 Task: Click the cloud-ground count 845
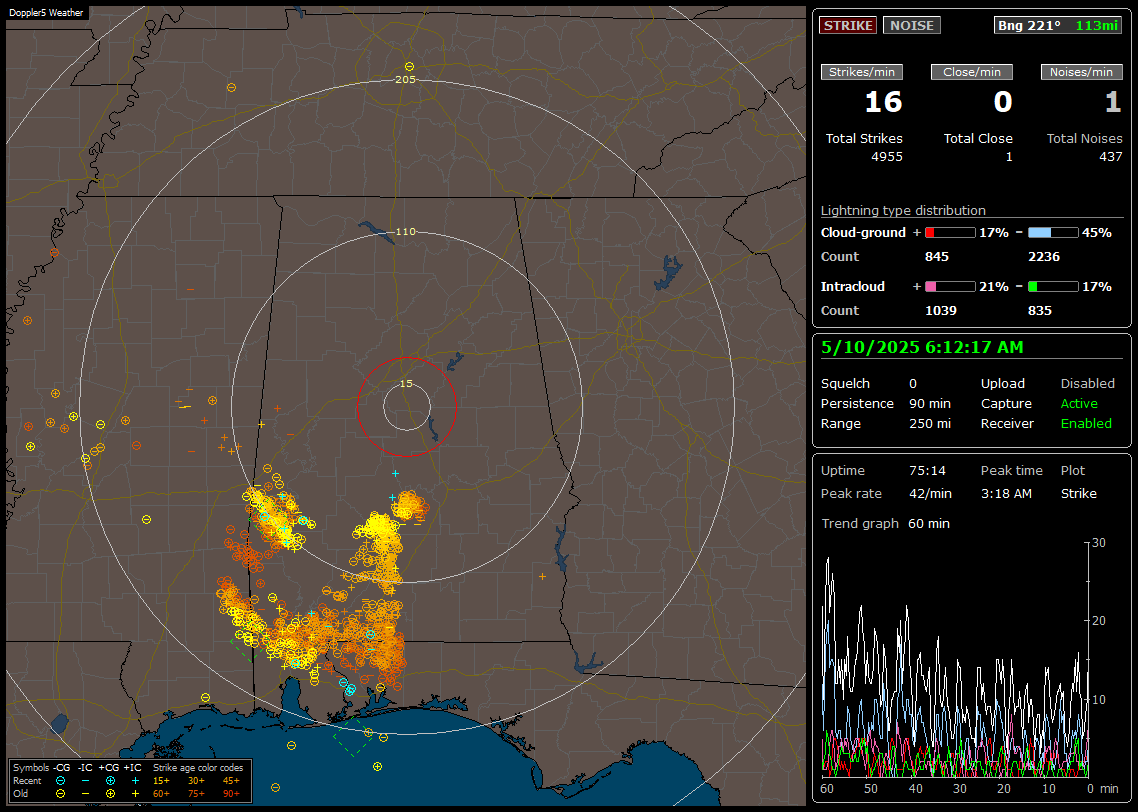point(936,257)
